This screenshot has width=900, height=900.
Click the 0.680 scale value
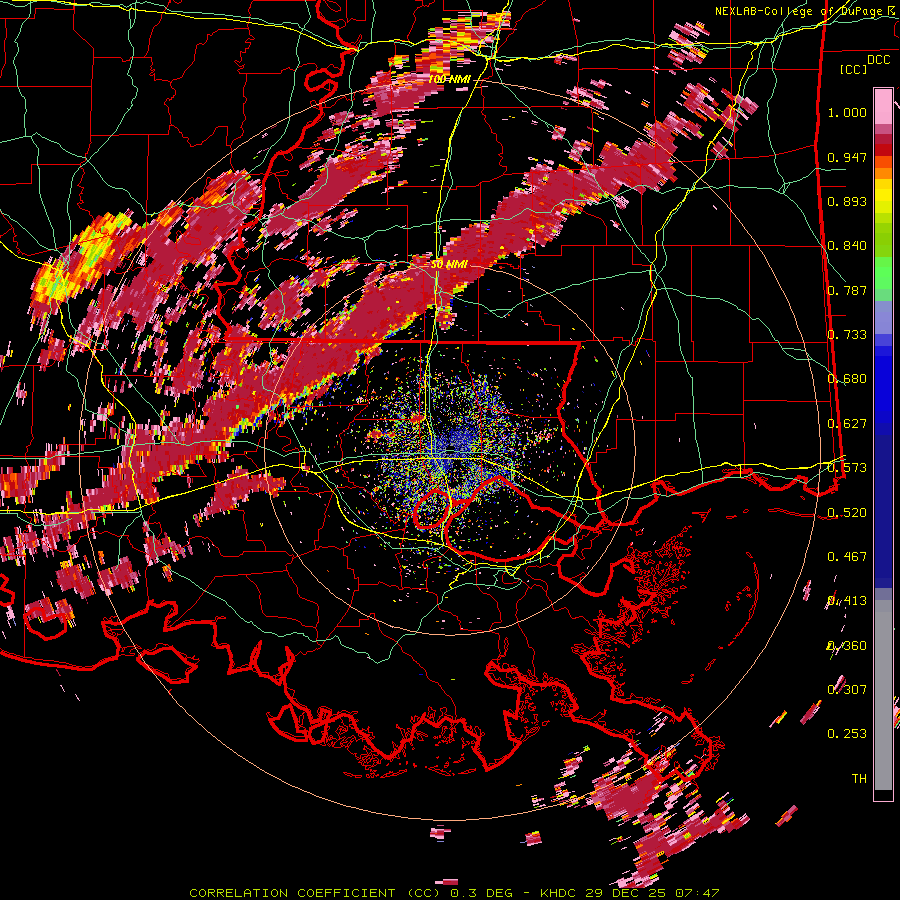point(847,379)
